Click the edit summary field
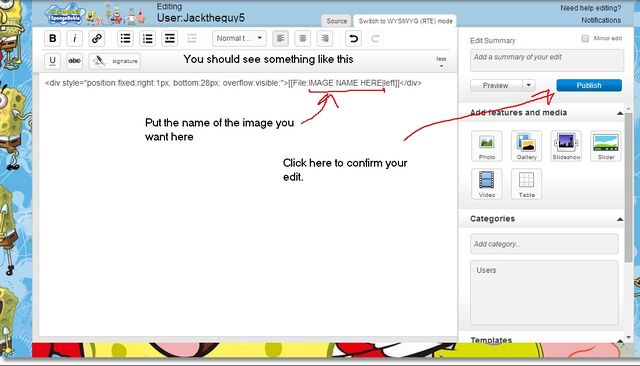Screen dimensions: 640x366 point(547,60)
